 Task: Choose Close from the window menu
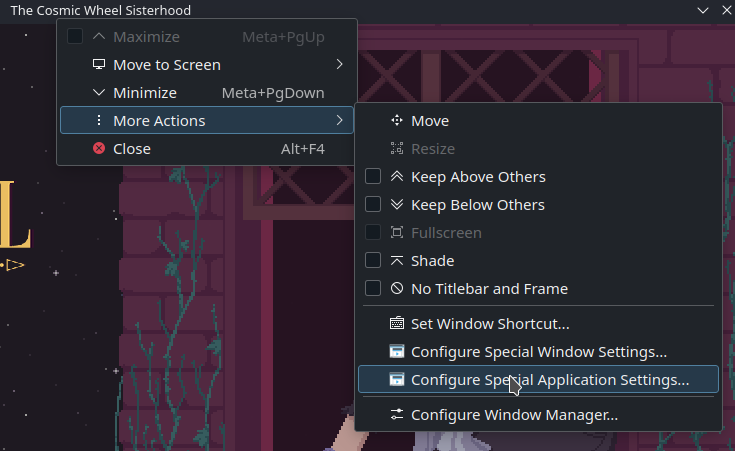tap(207, 149)
